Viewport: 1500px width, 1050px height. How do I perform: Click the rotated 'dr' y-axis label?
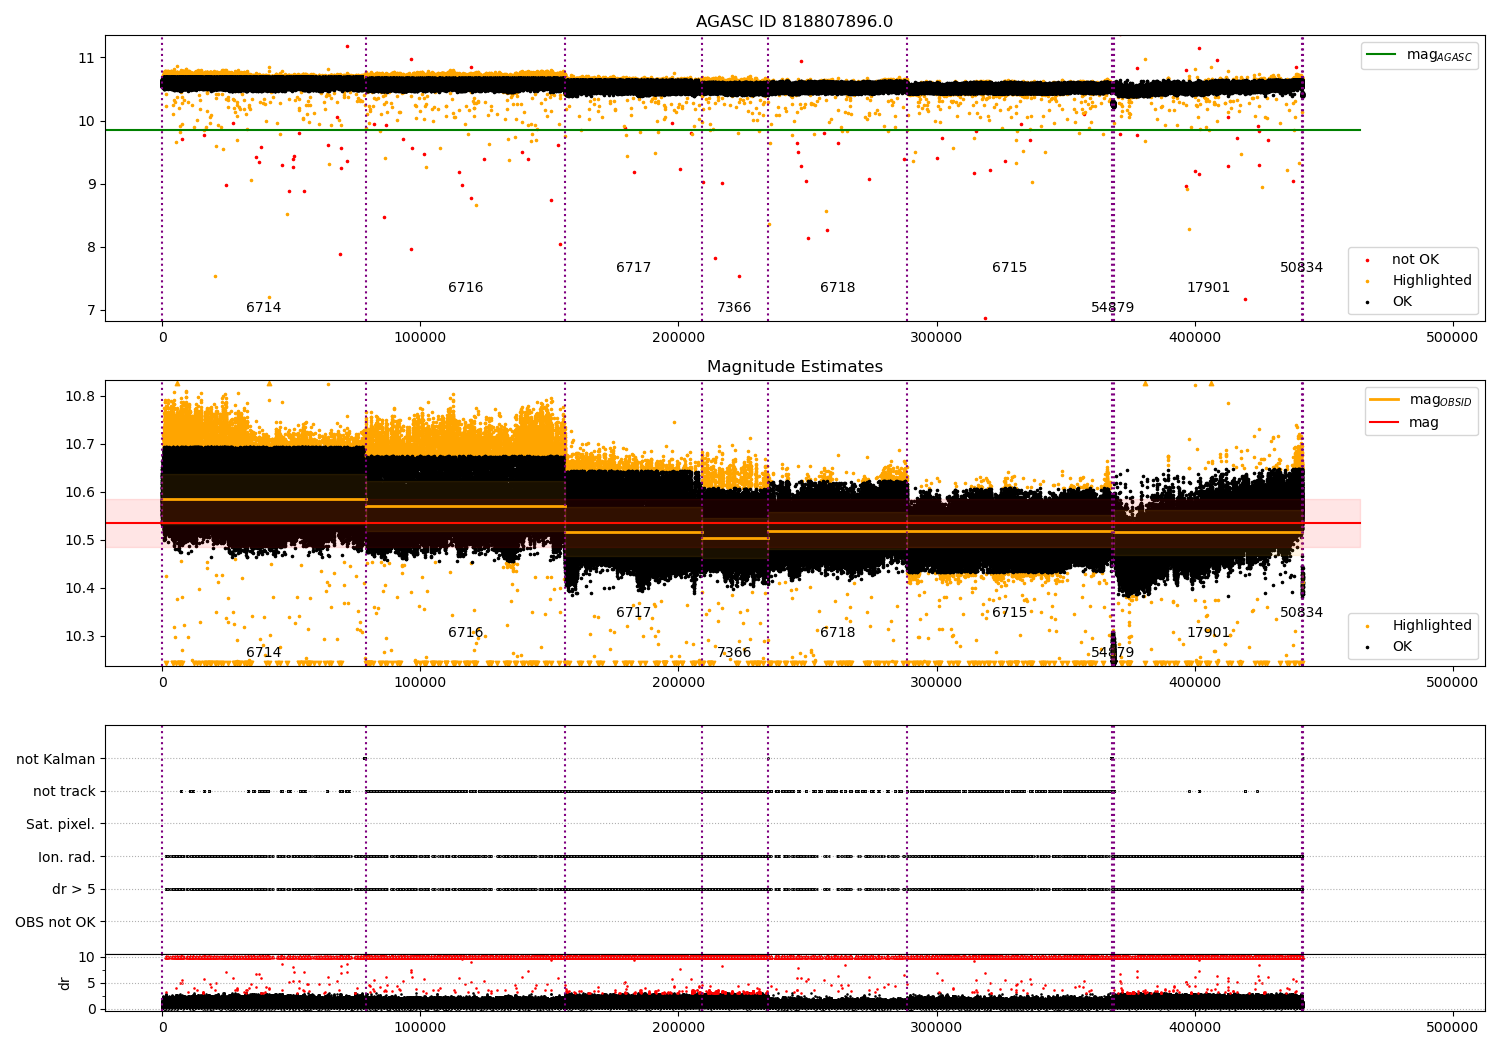(x=65, y=983)
